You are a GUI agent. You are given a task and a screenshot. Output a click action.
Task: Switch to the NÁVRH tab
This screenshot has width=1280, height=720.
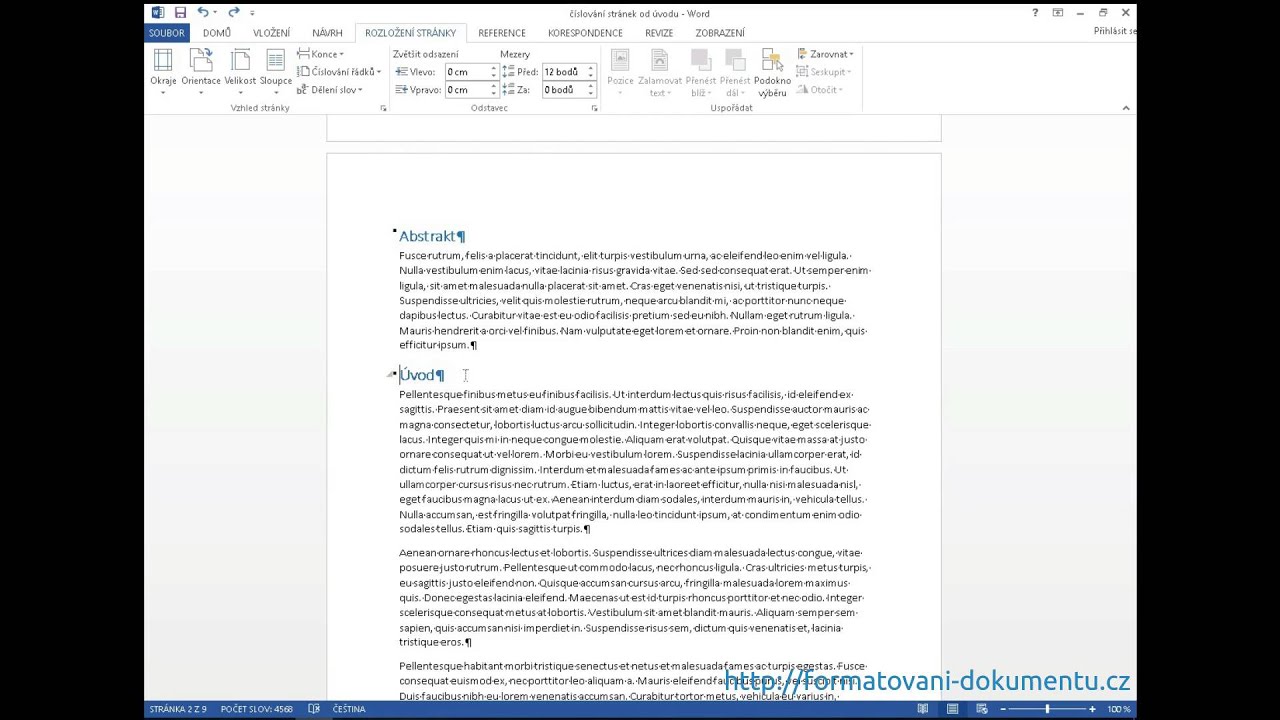click(327, 33)
